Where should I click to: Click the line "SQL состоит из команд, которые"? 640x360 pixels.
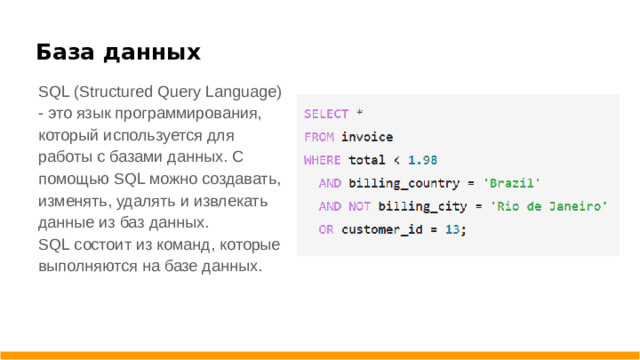click(159, 244)
